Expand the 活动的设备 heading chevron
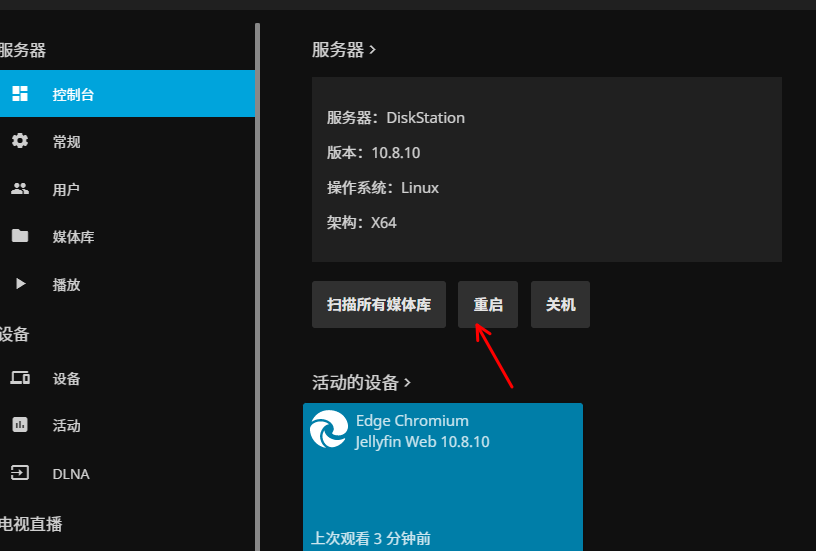This screenshot has width=816, height=551. (x=407, y=383)
